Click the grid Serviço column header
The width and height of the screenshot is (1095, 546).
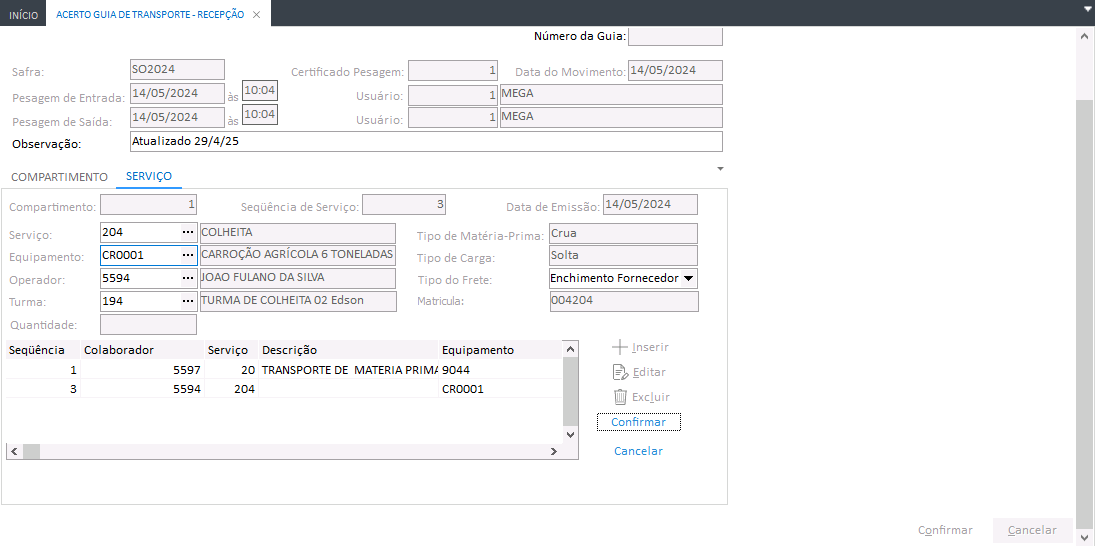232,350
